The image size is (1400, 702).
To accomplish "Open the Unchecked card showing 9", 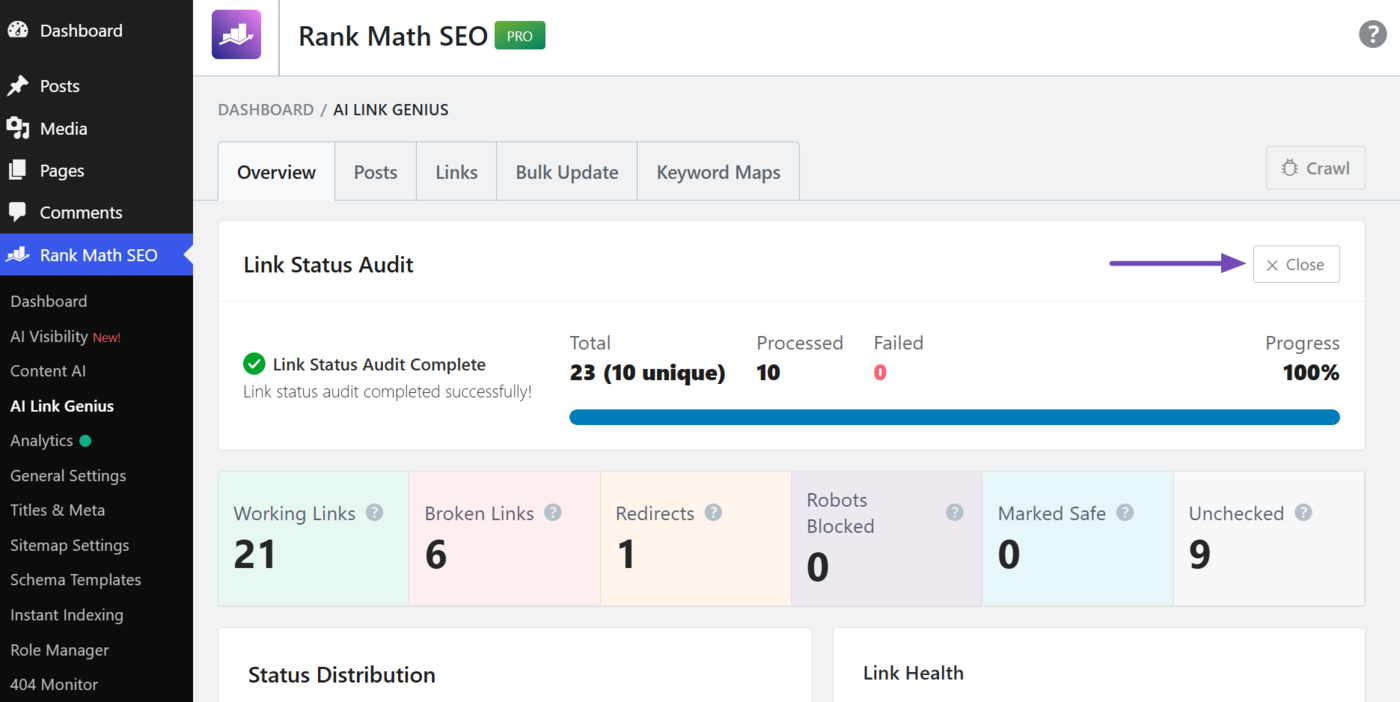I will click(1269, 539).
